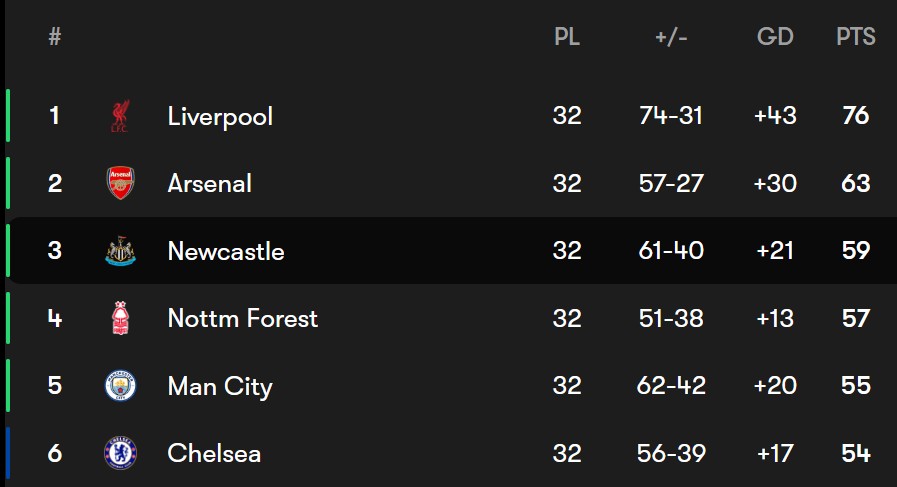Click Newcastle's 61-40 goals record
Image resolution: width=897 pixels, height=487 pixels.
[x=671, y=251]
